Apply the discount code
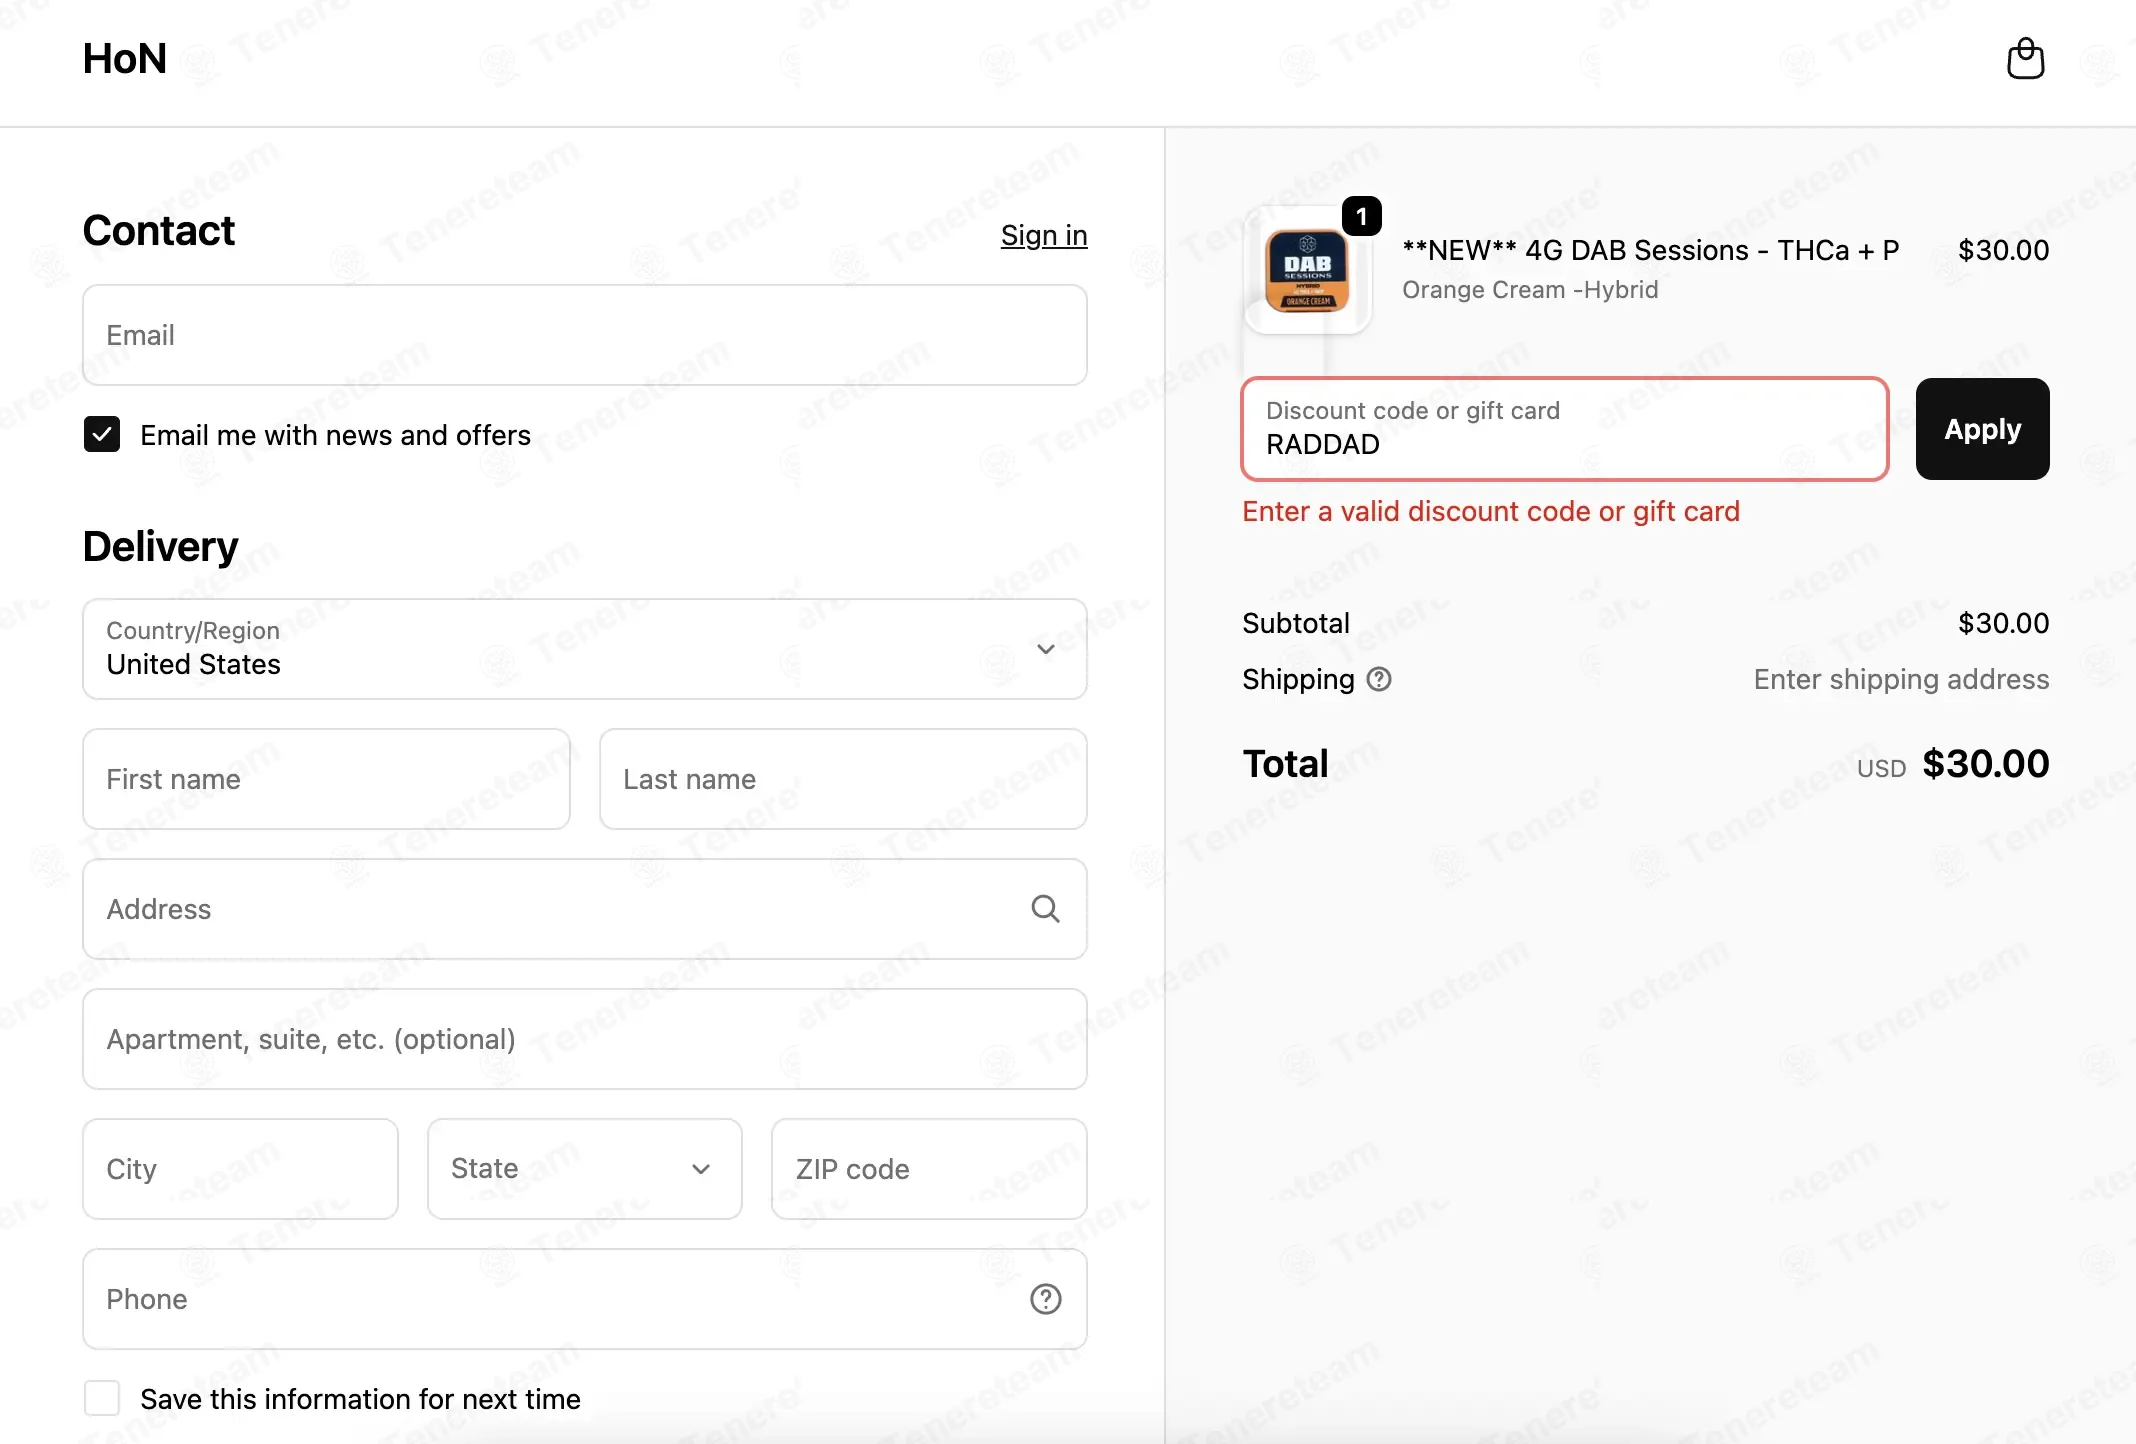The image size is (2136, 1444). point(1982,429)
